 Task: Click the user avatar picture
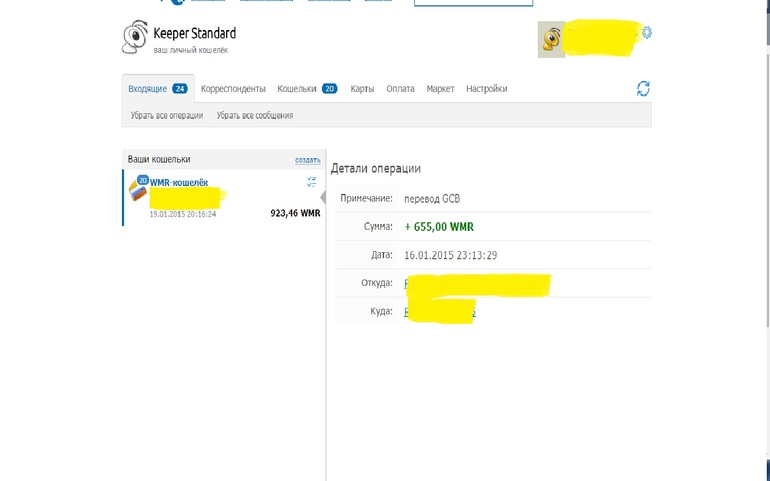point(550,40)
